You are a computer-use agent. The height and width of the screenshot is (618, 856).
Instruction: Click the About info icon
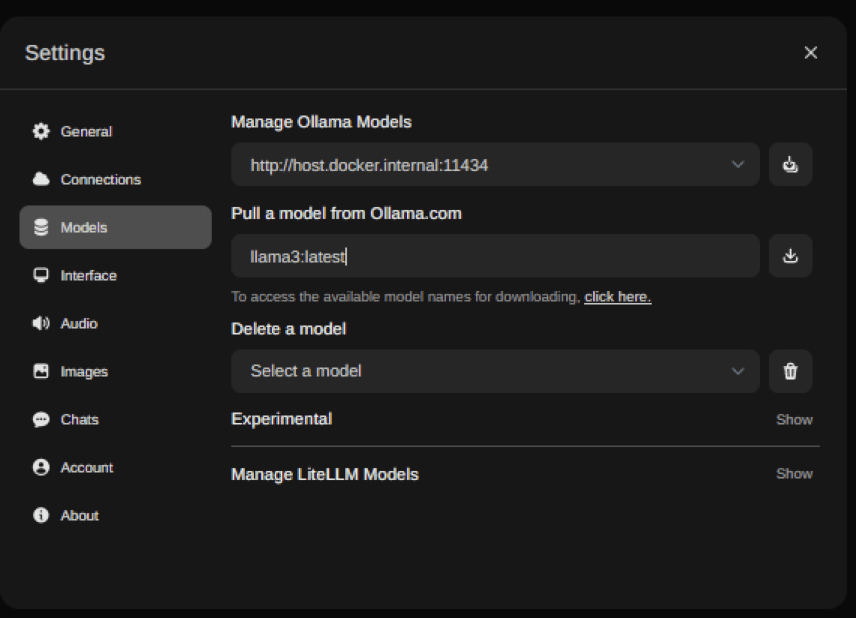(41, 515)
